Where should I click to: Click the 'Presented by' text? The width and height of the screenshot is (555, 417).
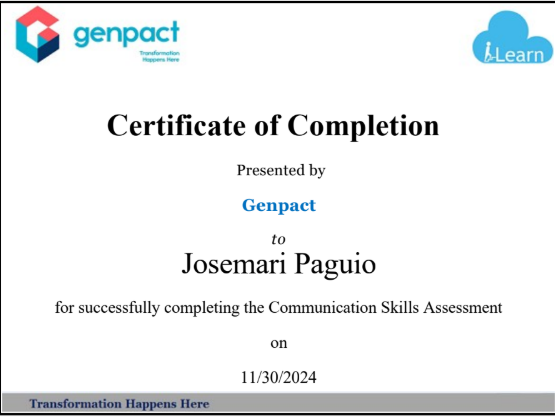point(281,170)
